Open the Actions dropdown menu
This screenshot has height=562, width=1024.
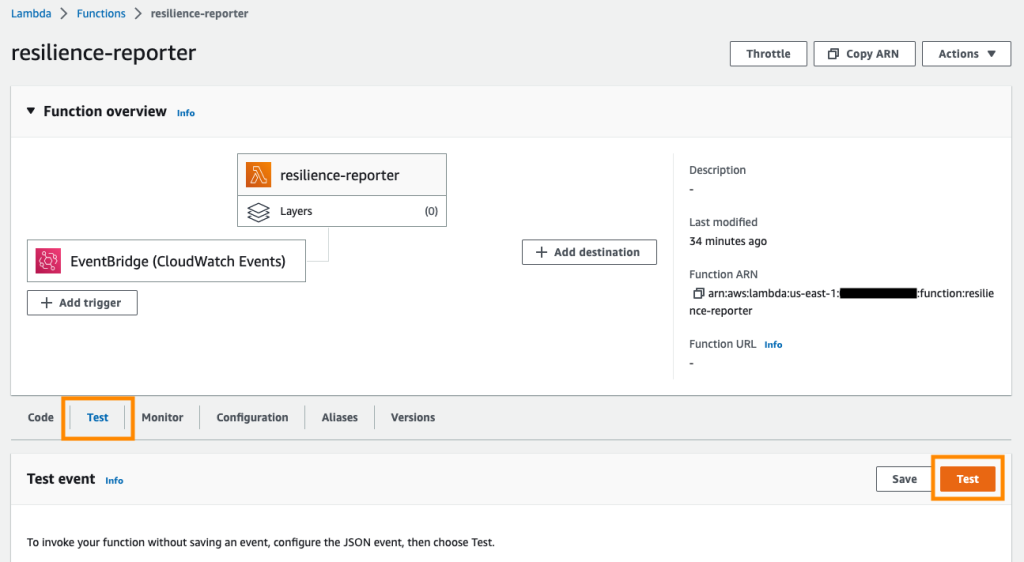966,54
